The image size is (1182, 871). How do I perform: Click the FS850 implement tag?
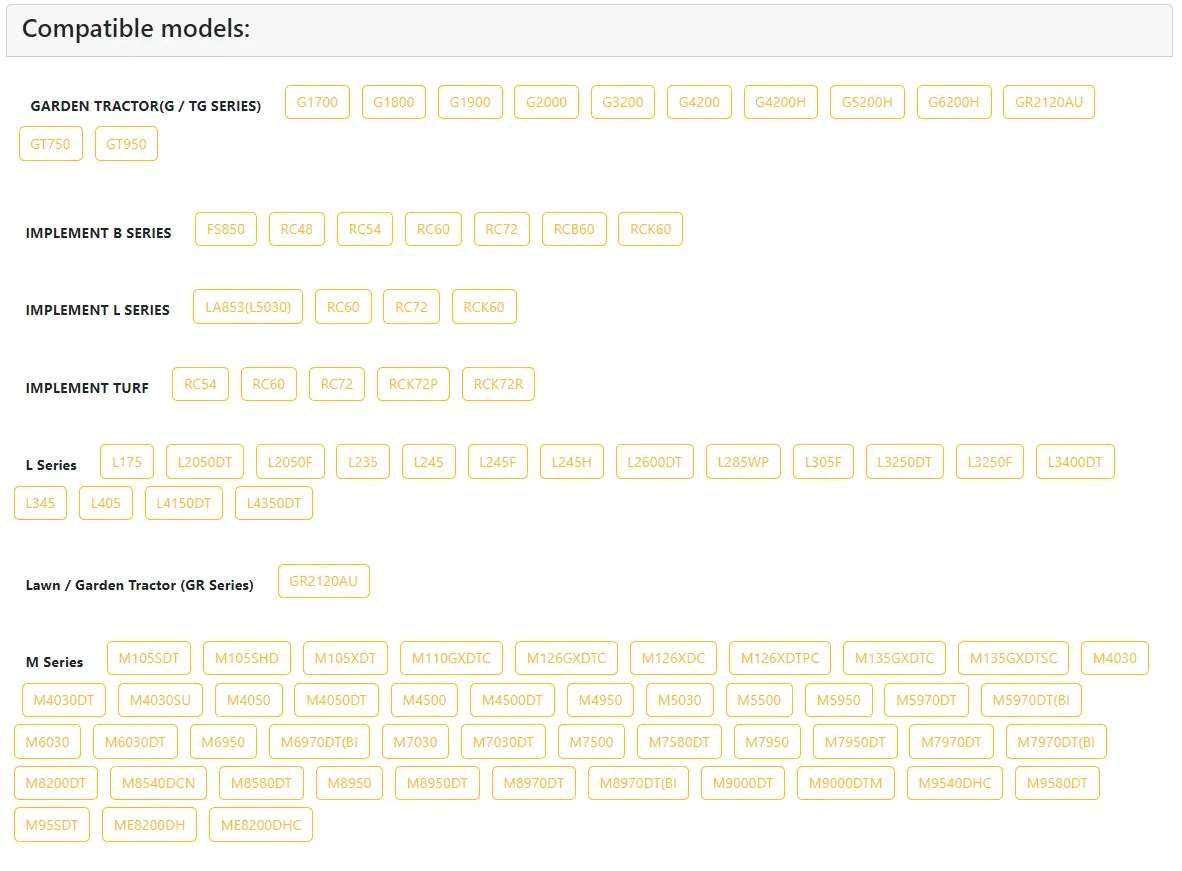(x=225, y=229)
